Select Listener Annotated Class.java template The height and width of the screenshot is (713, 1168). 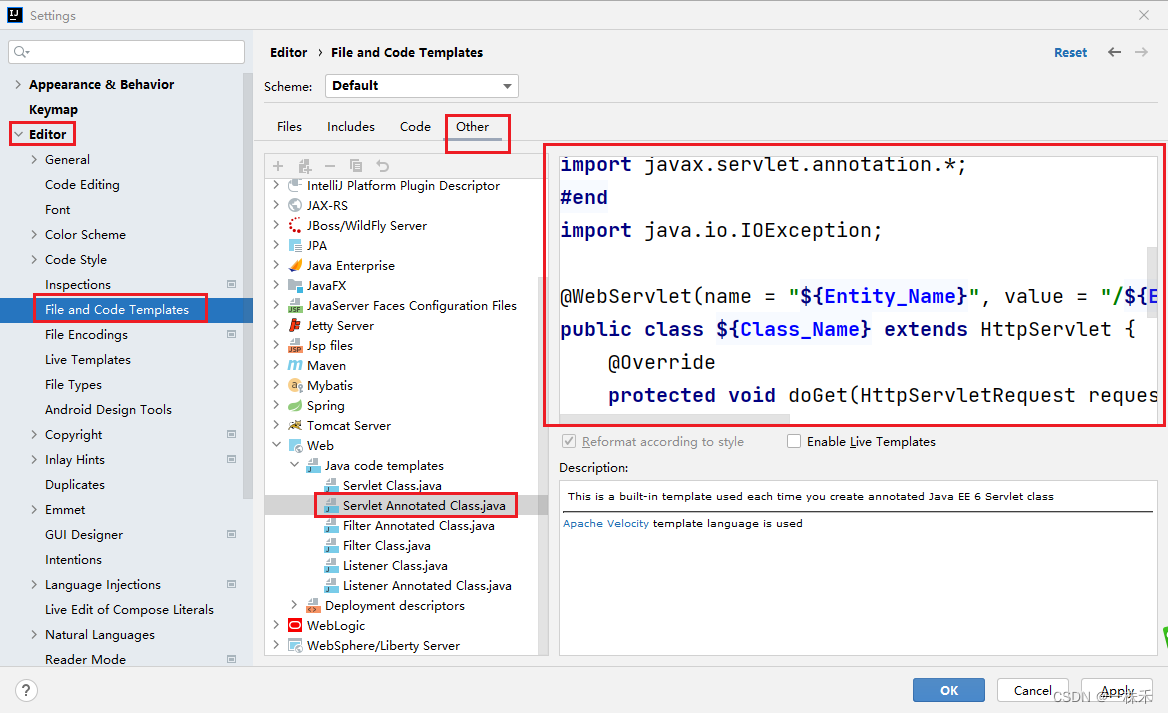(x=427, y=586)
